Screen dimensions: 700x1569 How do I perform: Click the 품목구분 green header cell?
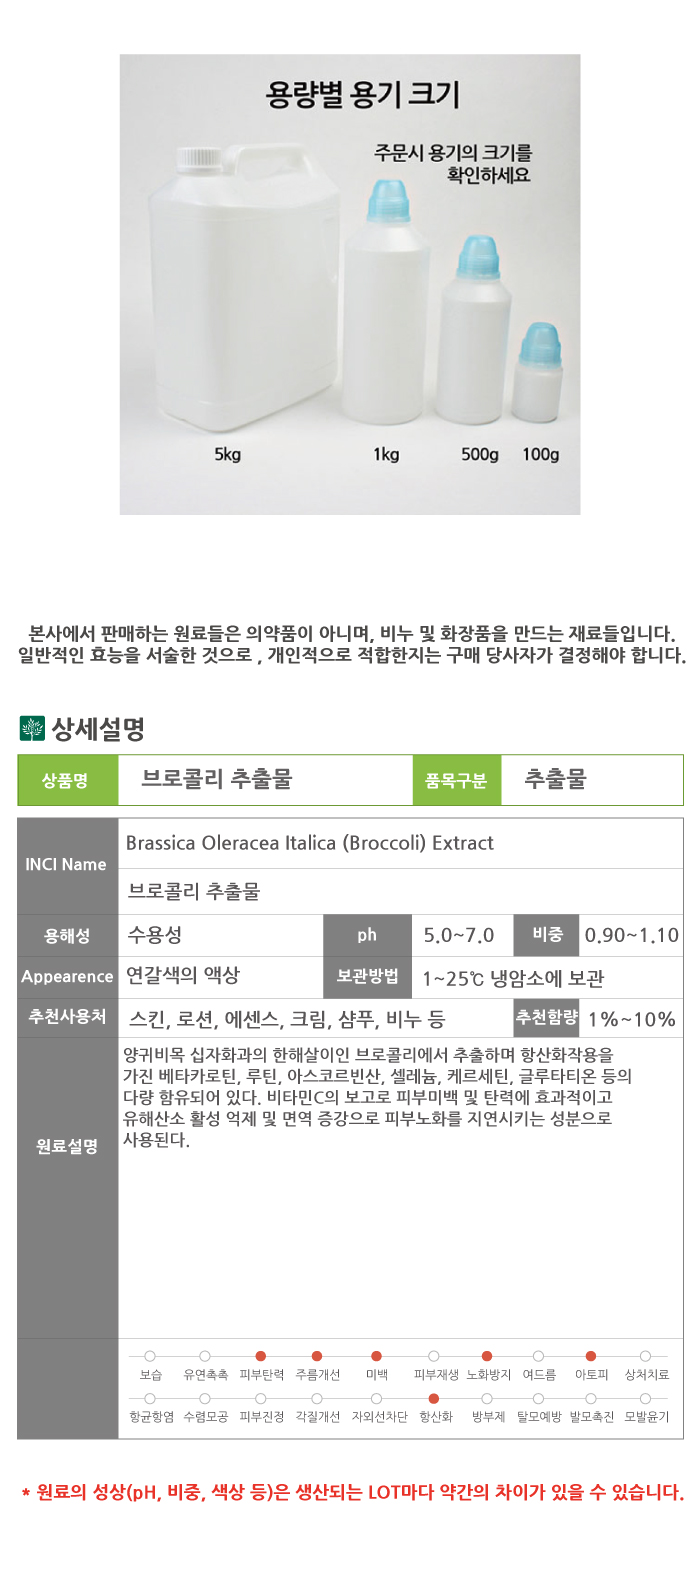(x=456, y=780)
